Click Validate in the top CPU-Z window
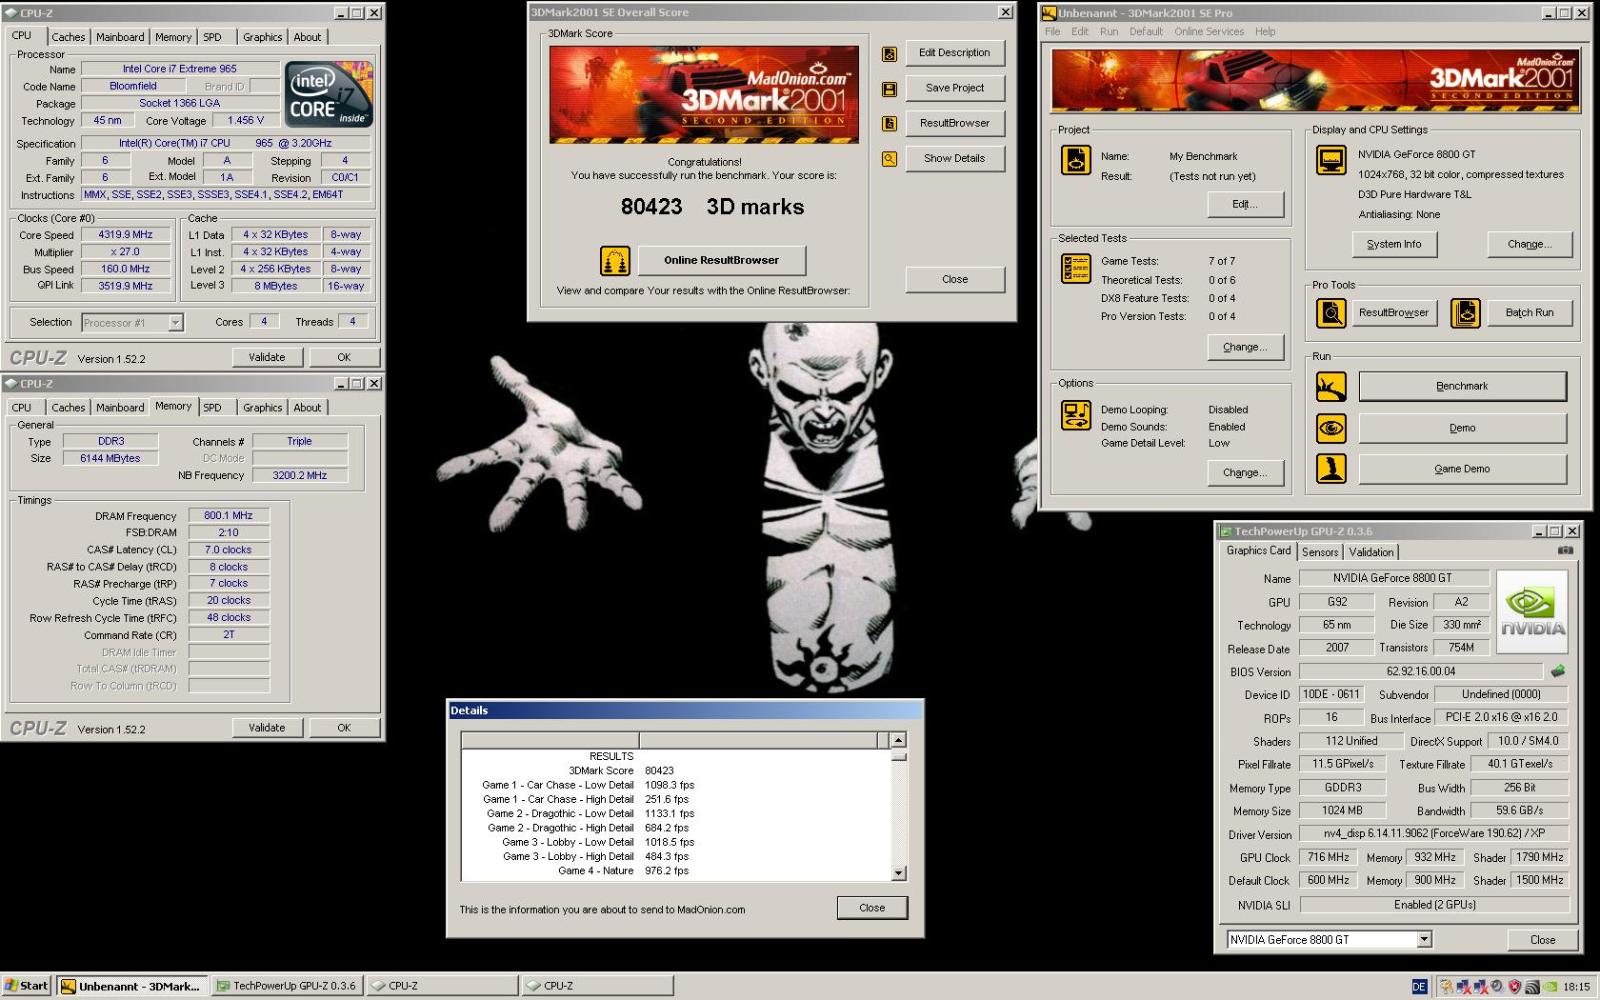The image size is (1600, 1000). pyautogui.click(x=267, y=358)
